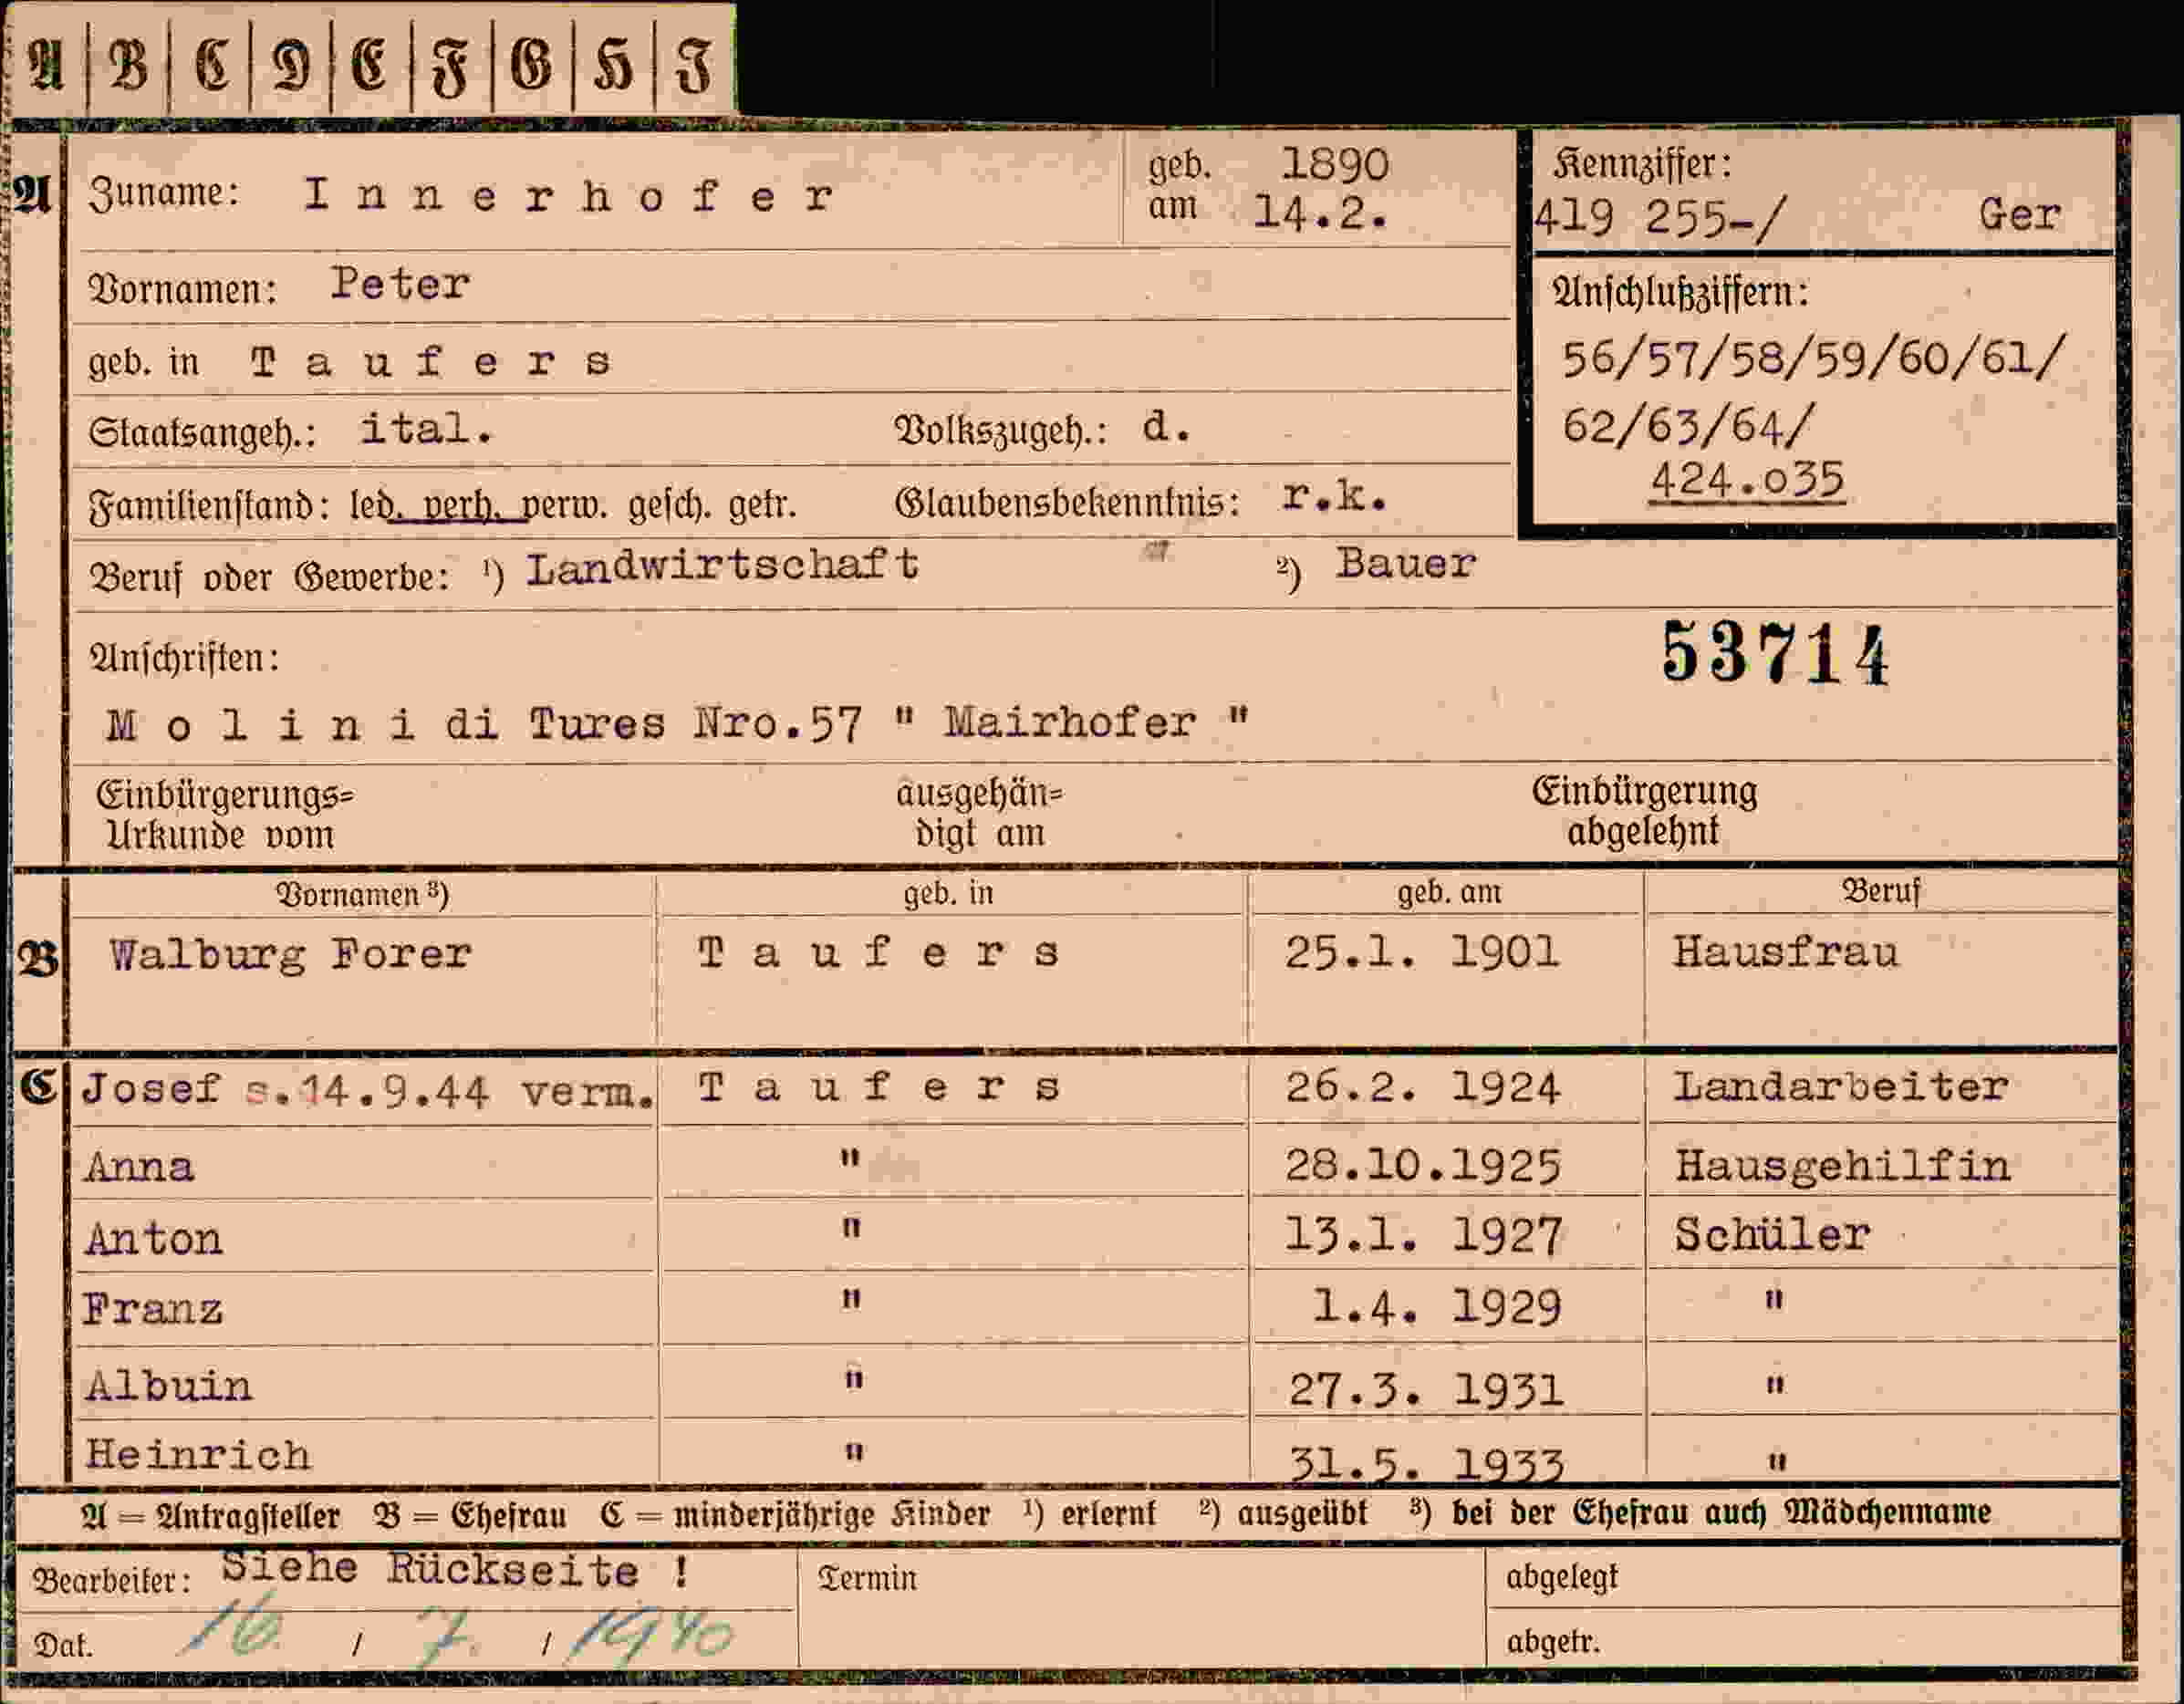The height and width of the screenshot is (1704, 2184).
Task: Click the wife's birth date "25.1. 1901"
Action: click(x=1422, y=952)
